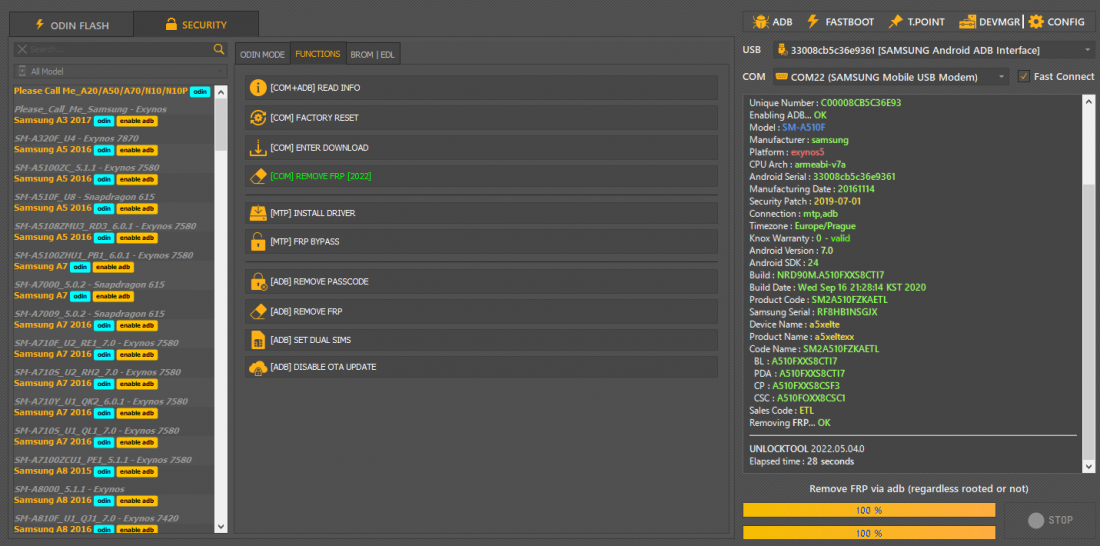The width and height of the screenshot is (1100, 546).
Task: Click Elapsed time : 28 seconds line
Action: click(x=802, y=461)
